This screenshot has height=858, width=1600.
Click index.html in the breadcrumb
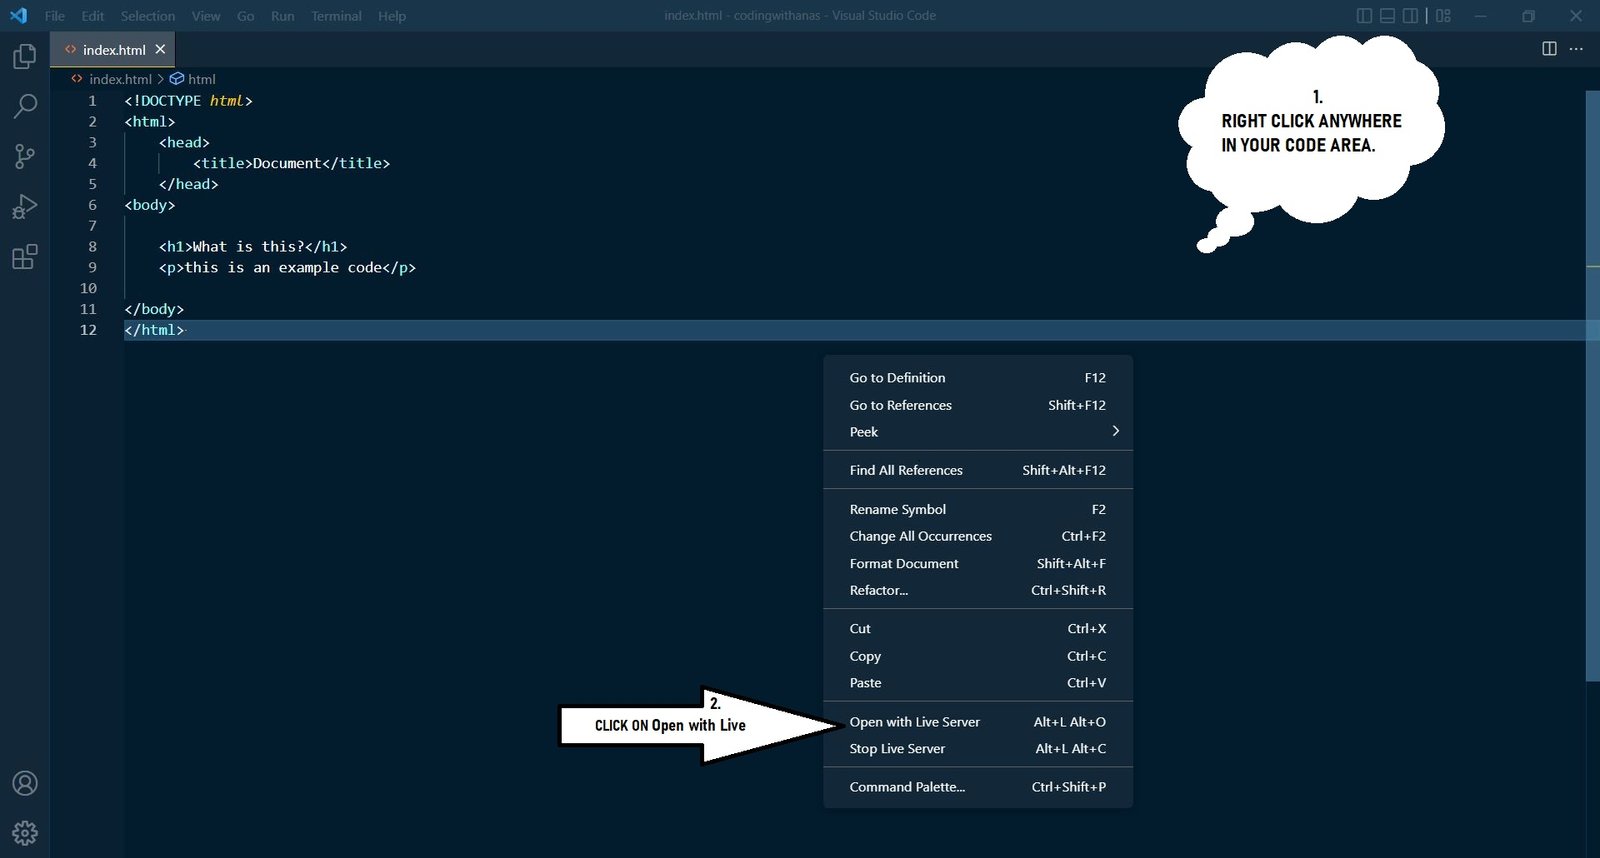tap(120, 79)
